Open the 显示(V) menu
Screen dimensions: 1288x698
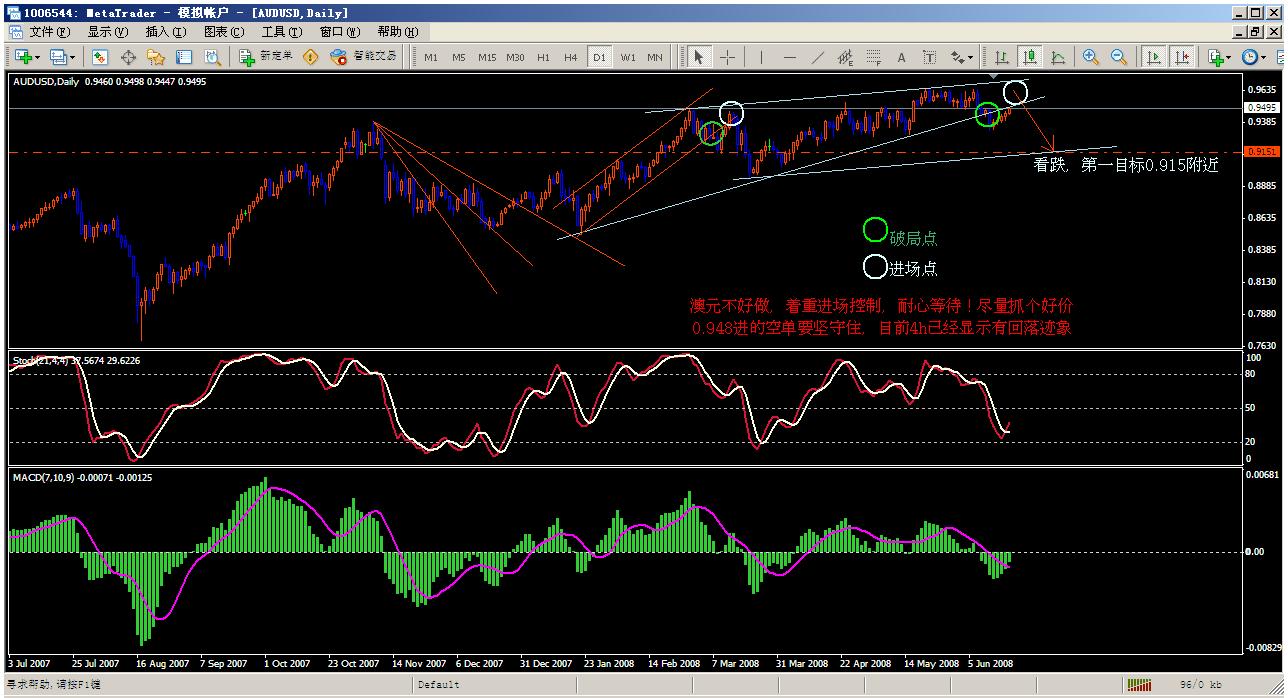(x=108, y=32)
